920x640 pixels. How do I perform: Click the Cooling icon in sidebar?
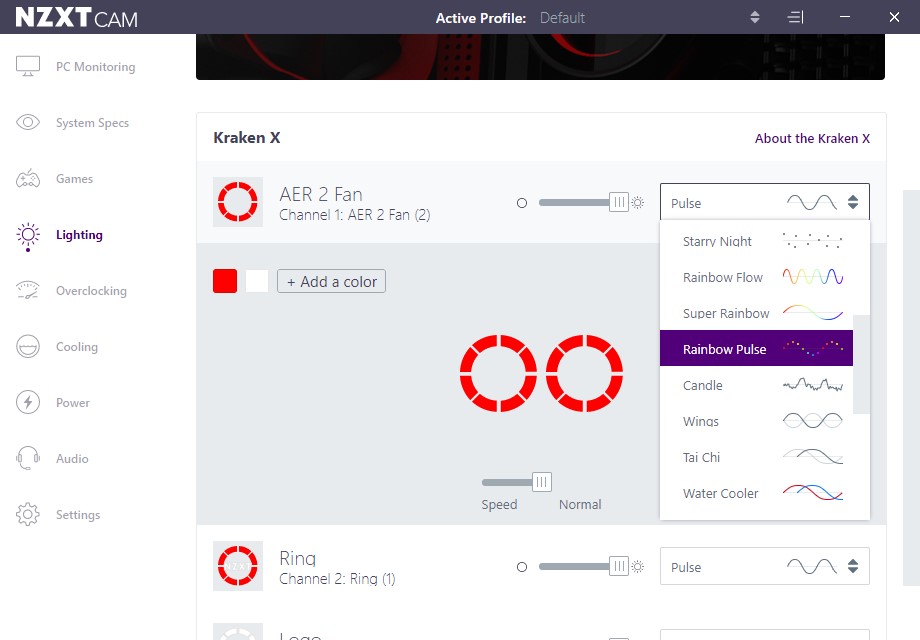[x=28, y=347]
